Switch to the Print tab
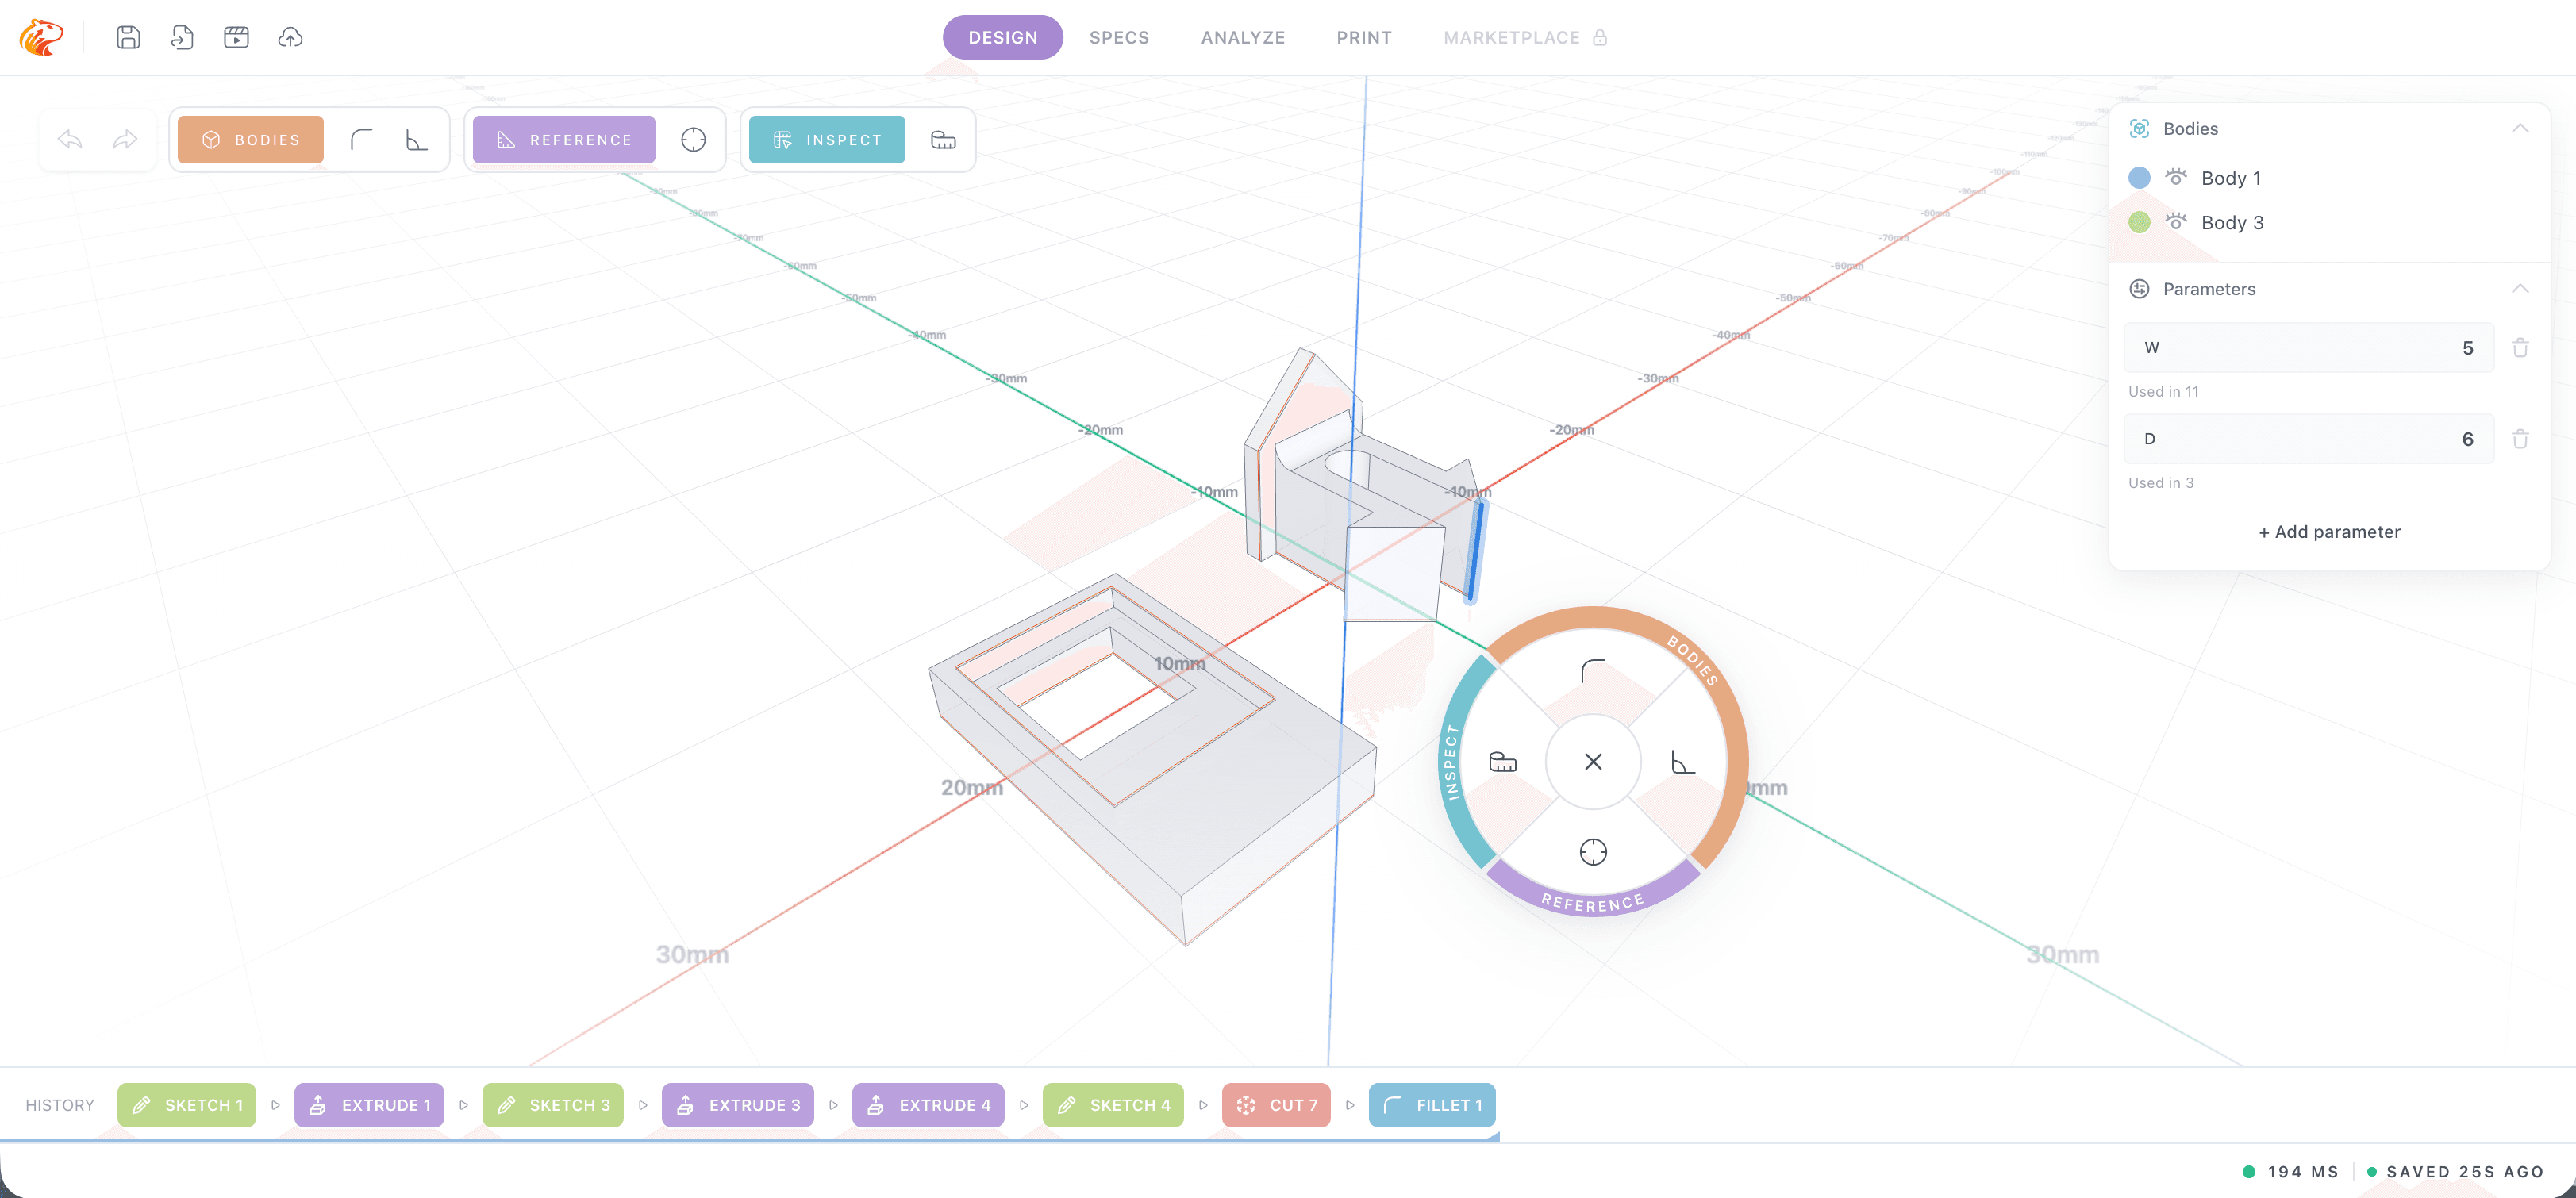 pyautogui.click(x=1364, y=37)
